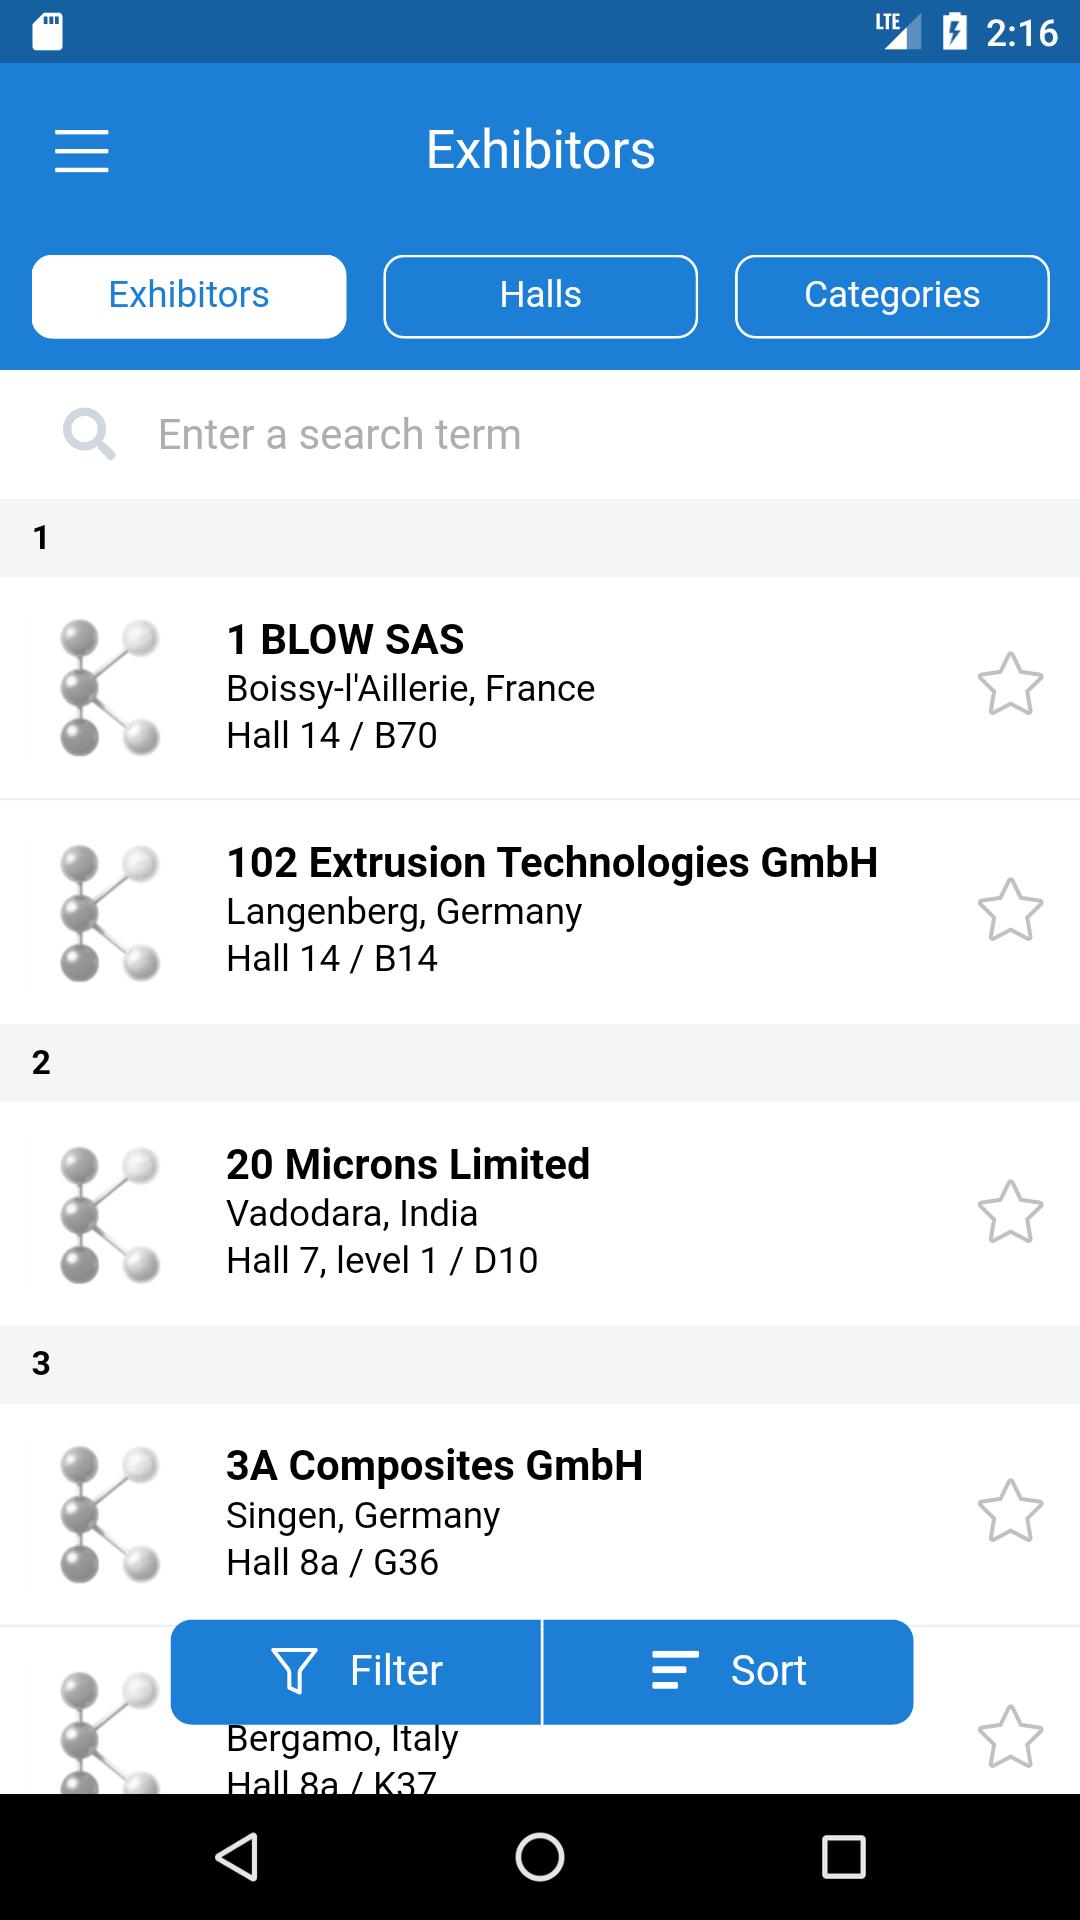
Task: Tap the 20 Microns Limited logo icon
Action: point(110,1215)
